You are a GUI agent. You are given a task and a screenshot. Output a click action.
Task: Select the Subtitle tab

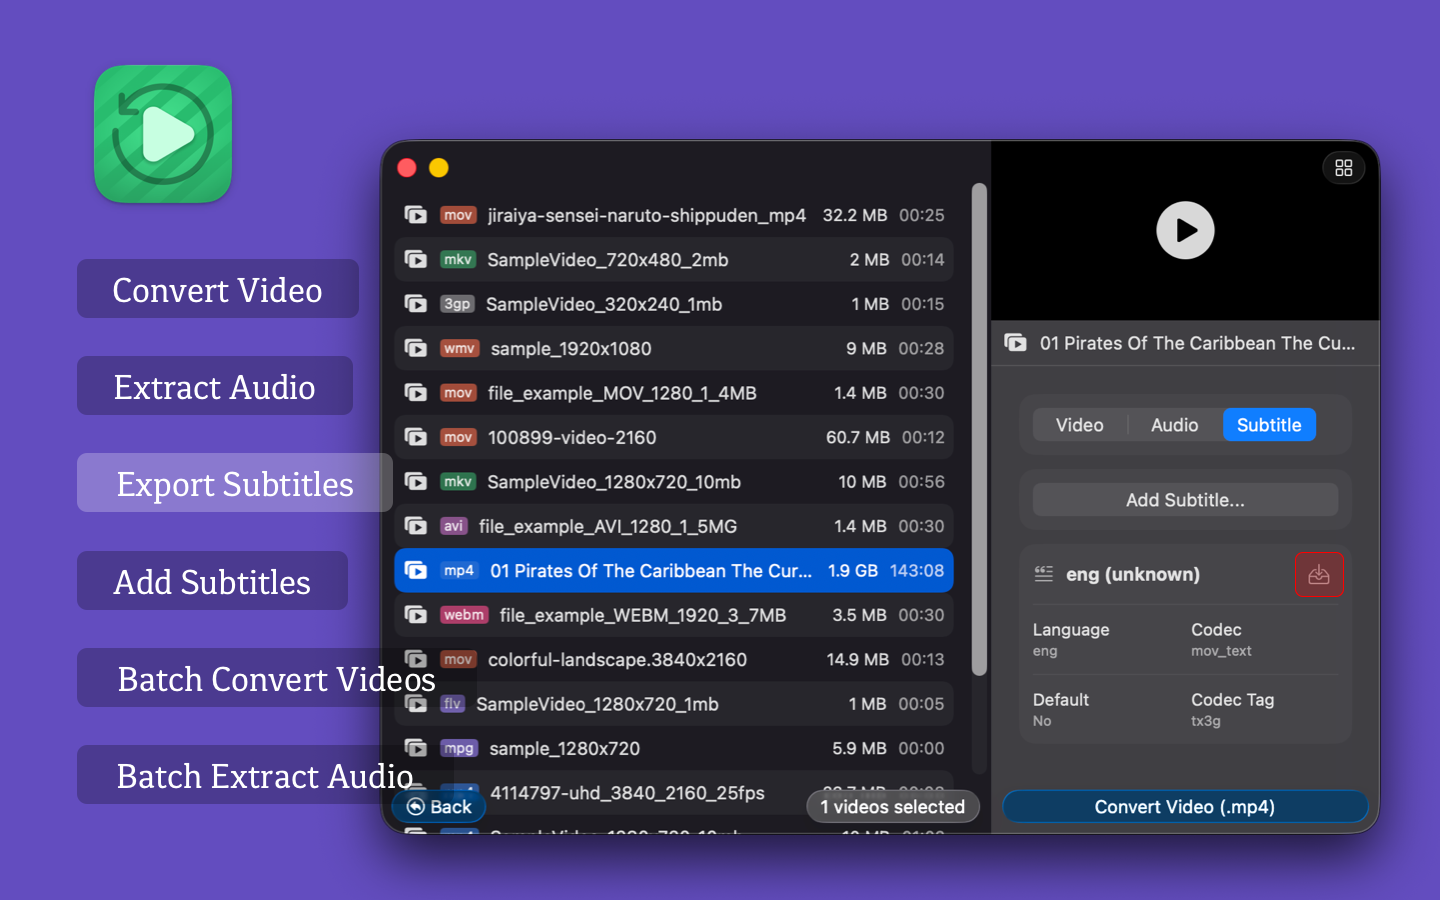coord(1268,425)
